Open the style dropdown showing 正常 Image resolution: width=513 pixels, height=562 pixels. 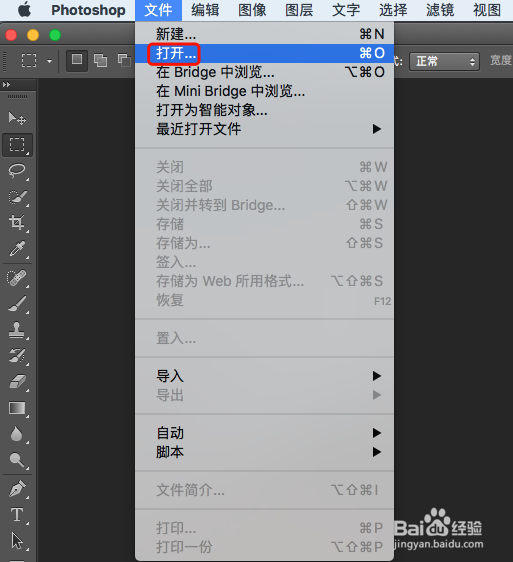click(x=444, y=61)
